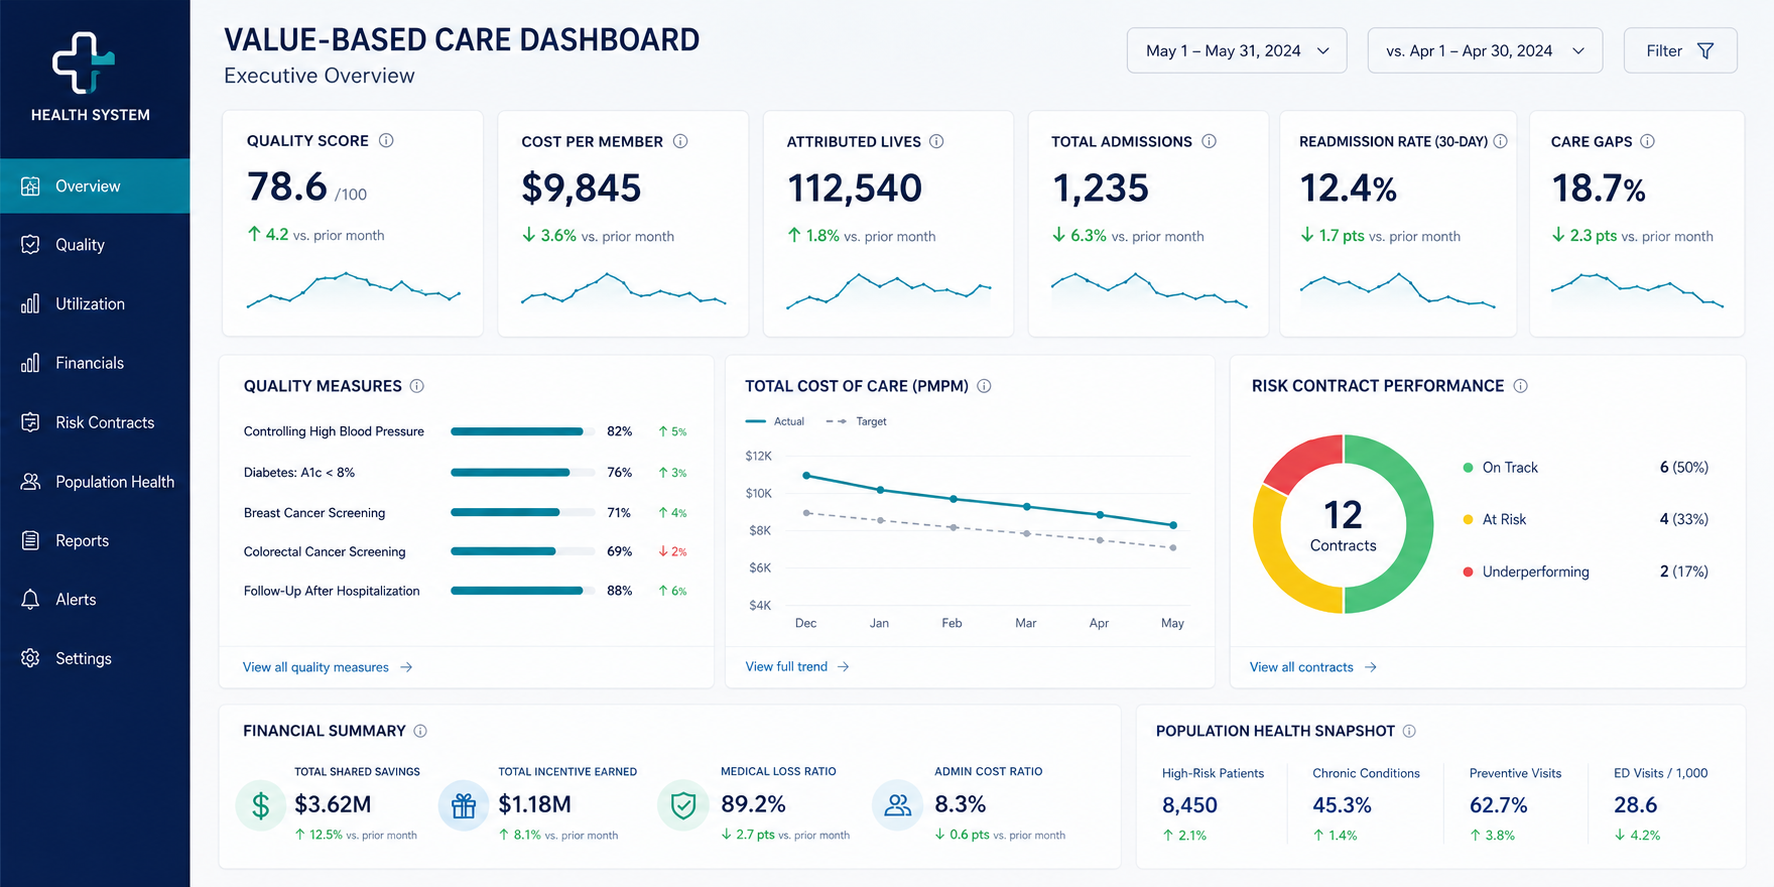Click the Overview sidebar icon
1774x887 pixels.
(x=30, y=186)
